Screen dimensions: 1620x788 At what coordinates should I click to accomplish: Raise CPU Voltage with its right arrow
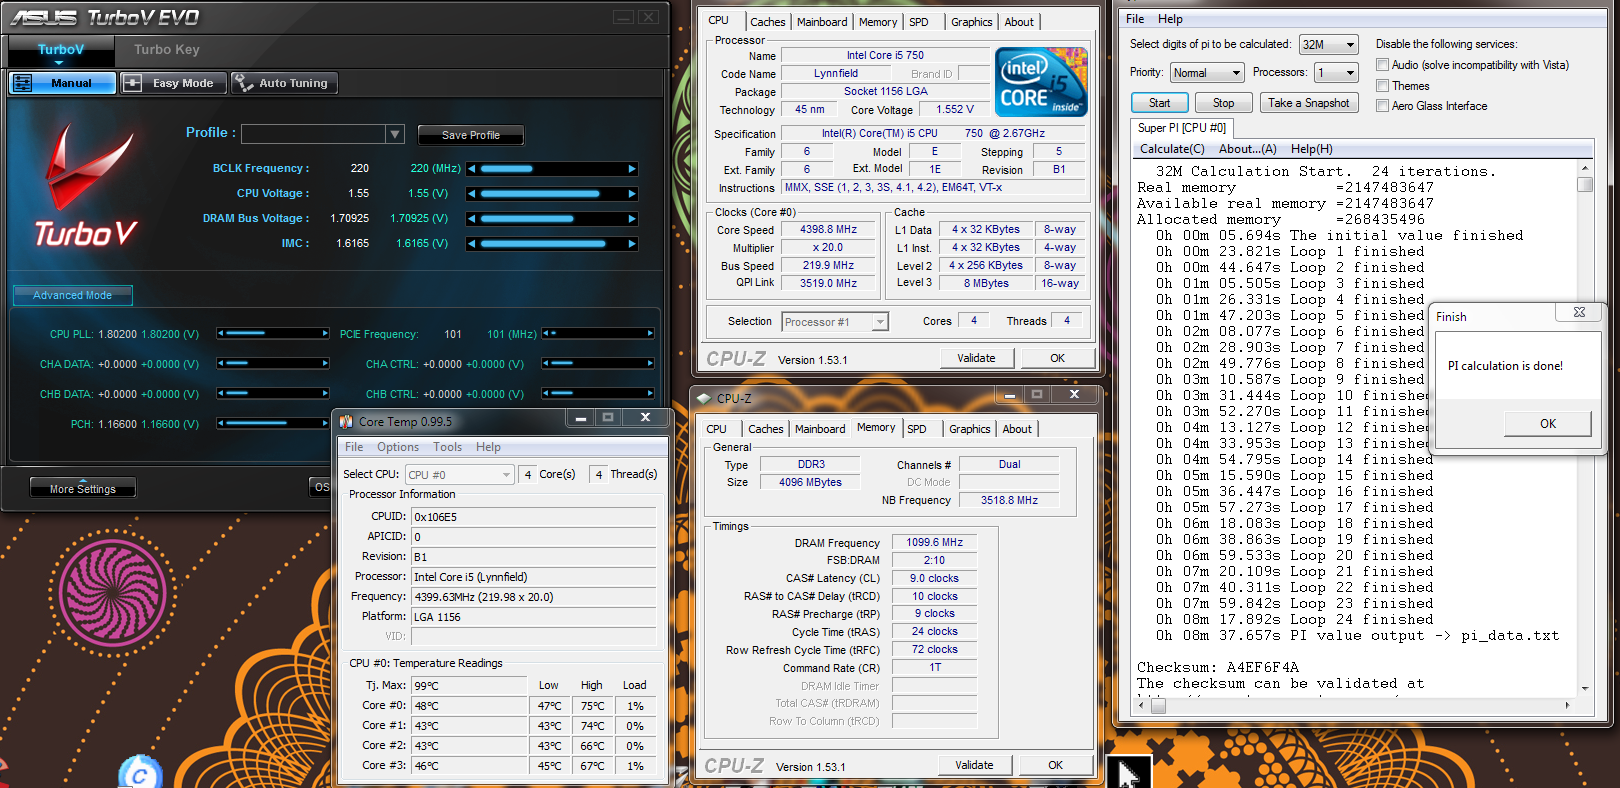(632, 194)
